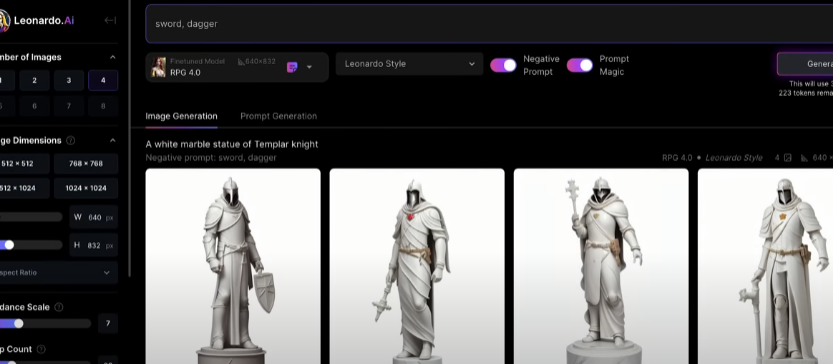Select the Image Generation tab
The height and width of the screenshot is (364, 833).
[181, 116]
